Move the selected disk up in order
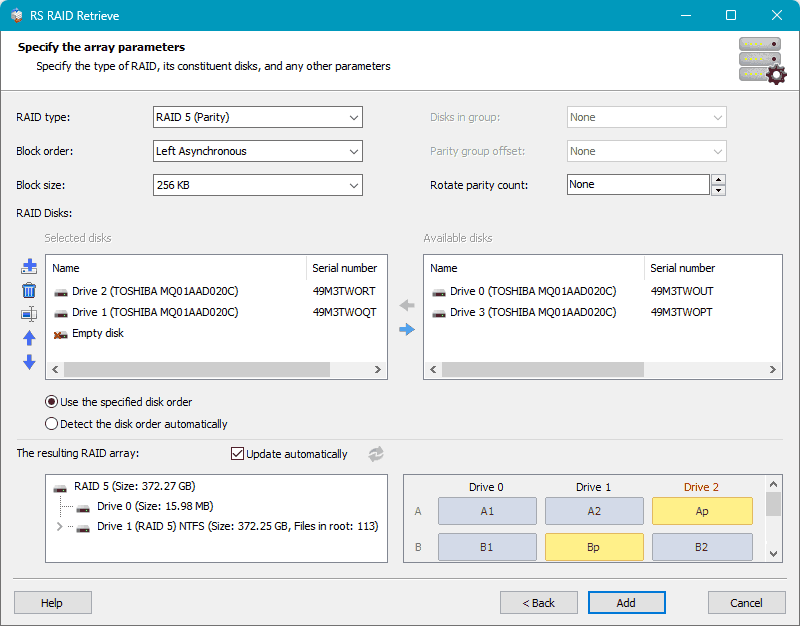 29,338
